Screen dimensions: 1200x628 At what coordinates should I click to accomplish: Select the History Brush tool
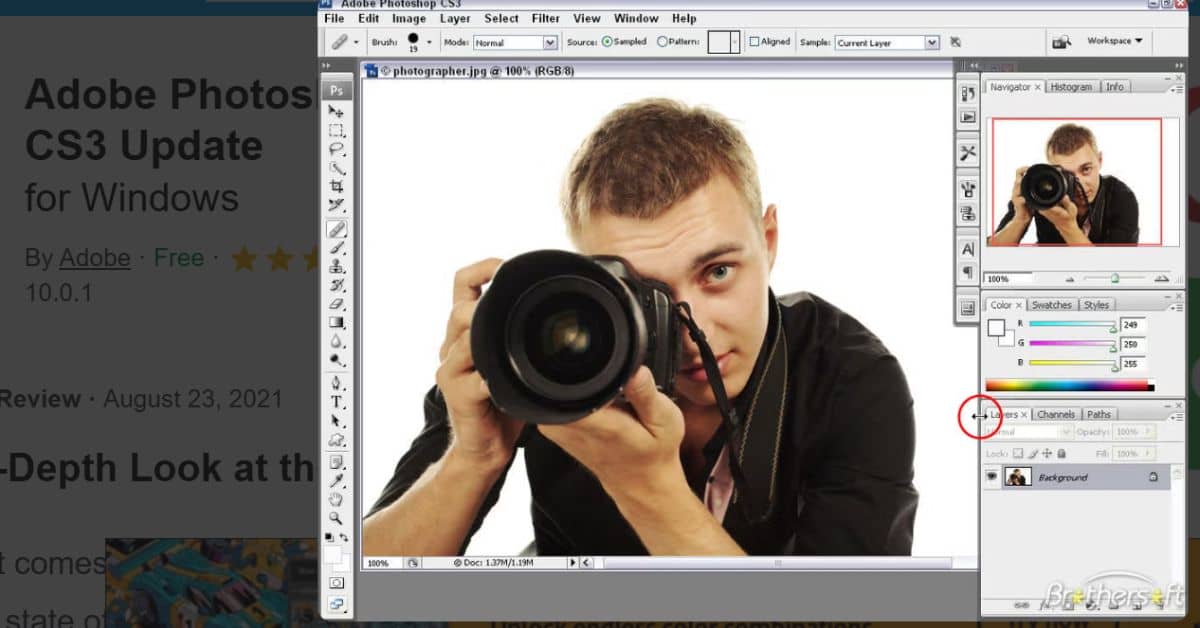337,285
